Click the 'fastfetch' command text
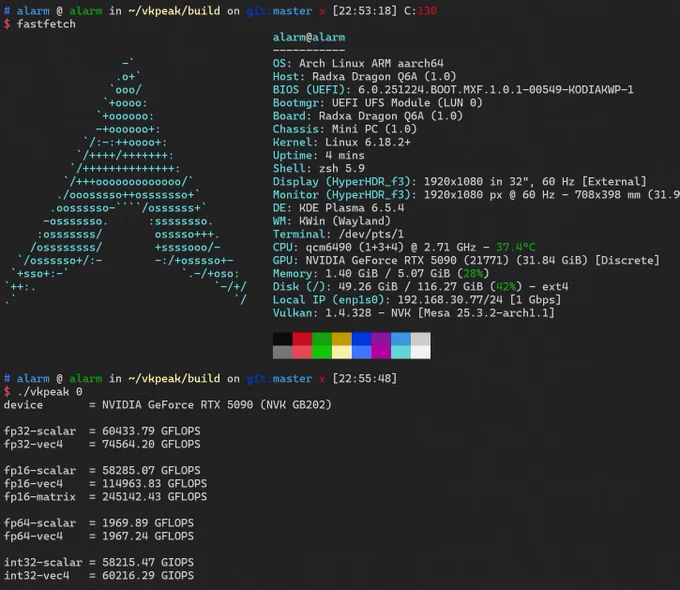Image resolution: width=680 pixels, height=590 pixels. [46, 24]
